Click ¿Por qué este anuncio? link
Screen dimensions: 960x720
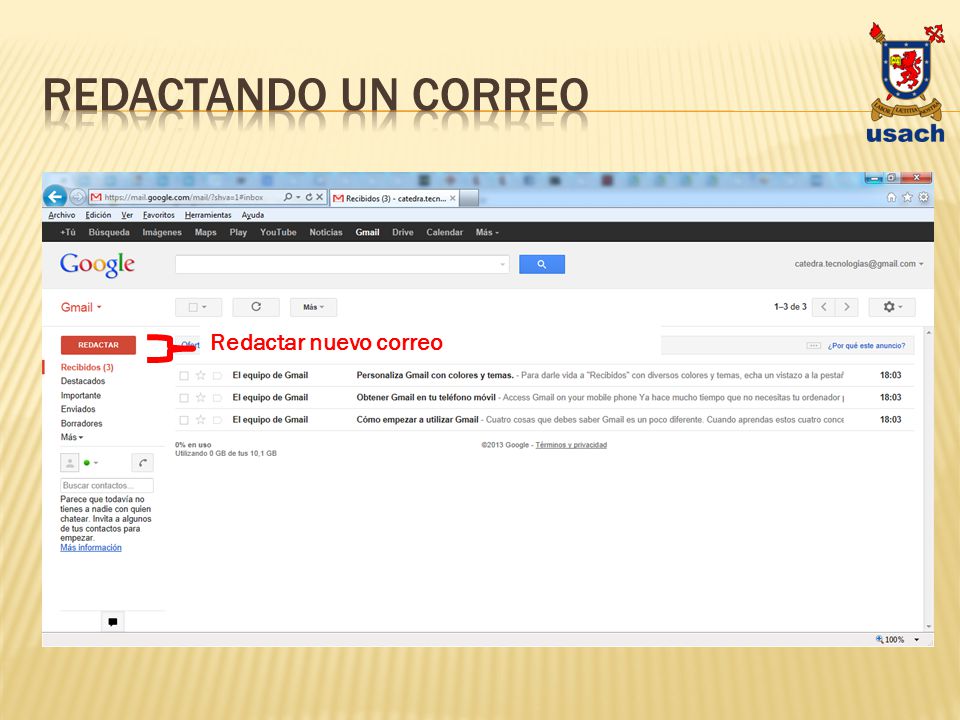[866, 346]
